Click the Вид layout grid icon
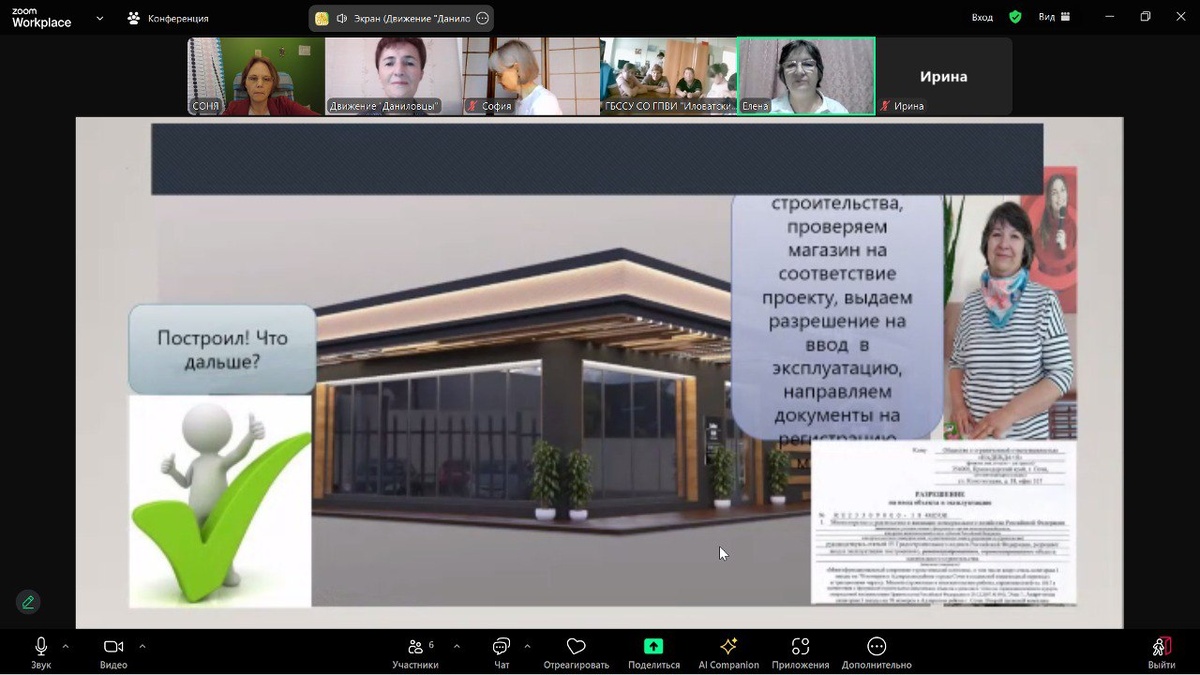1200x675 pixels. pos(1066,17)
